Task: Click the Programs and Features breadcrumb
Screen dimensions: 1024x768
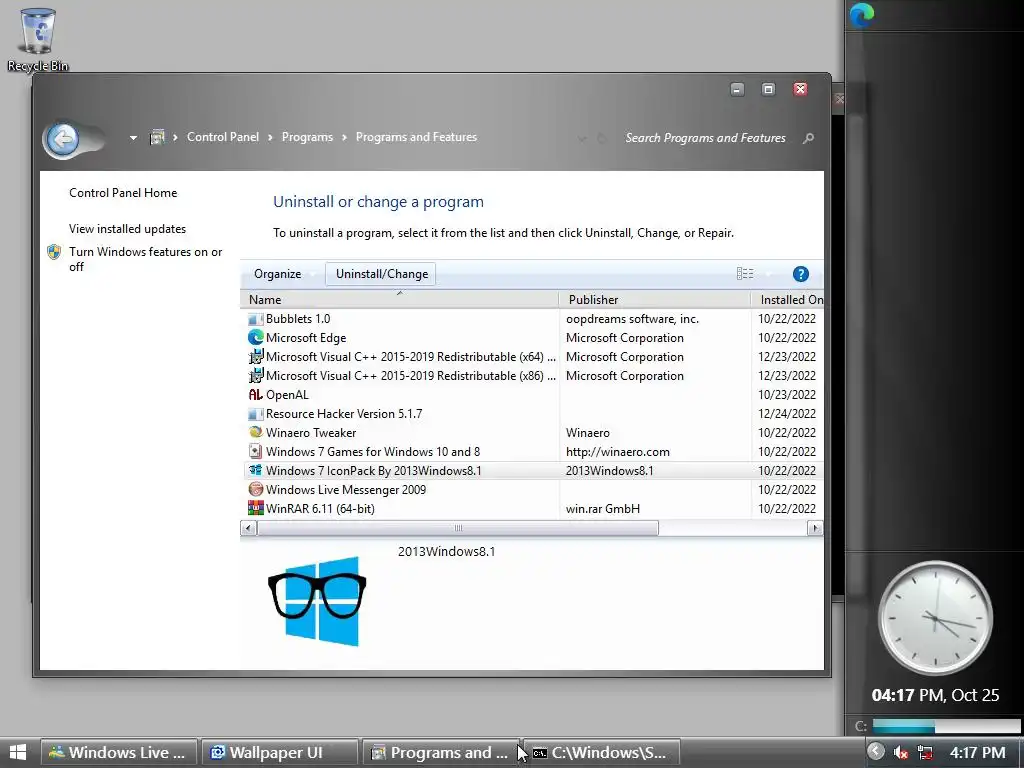Action: point(416,137)
